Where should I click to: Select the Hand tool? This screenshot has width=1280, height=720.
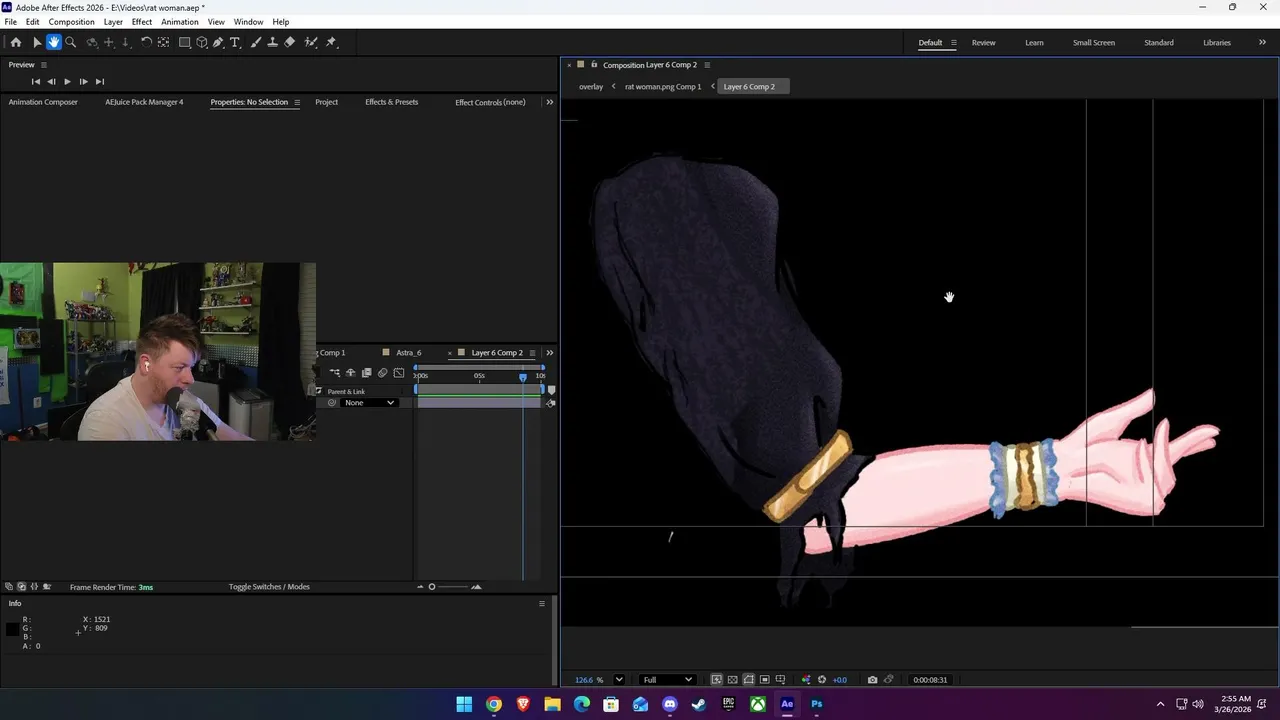pyautogui.click(x=54, y=42)
